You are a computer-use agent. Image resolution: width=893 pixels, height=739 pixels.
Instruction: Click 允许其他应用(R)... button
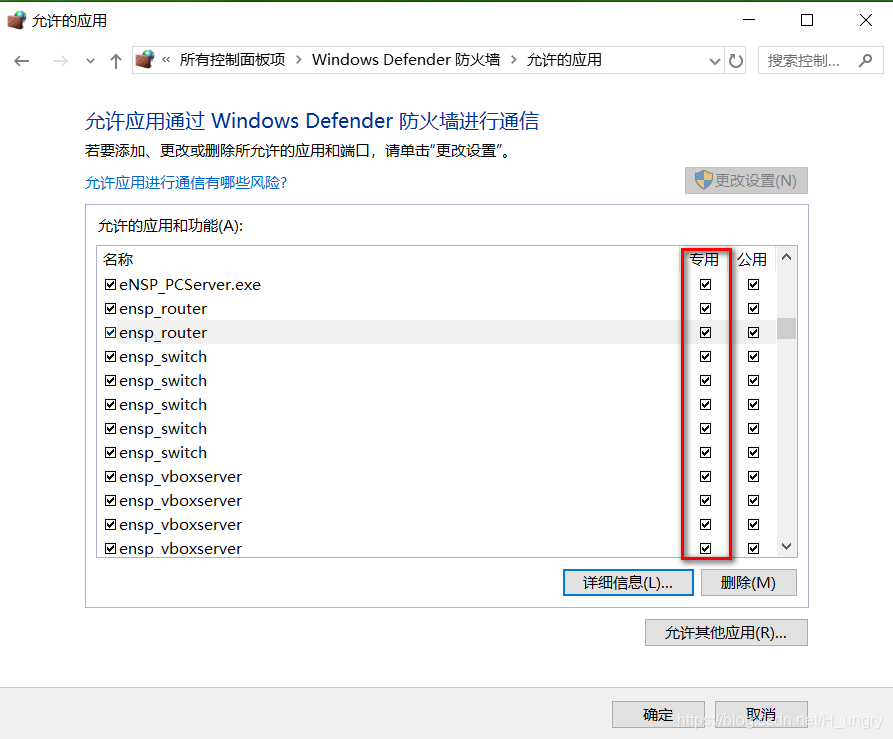(726, 633)
